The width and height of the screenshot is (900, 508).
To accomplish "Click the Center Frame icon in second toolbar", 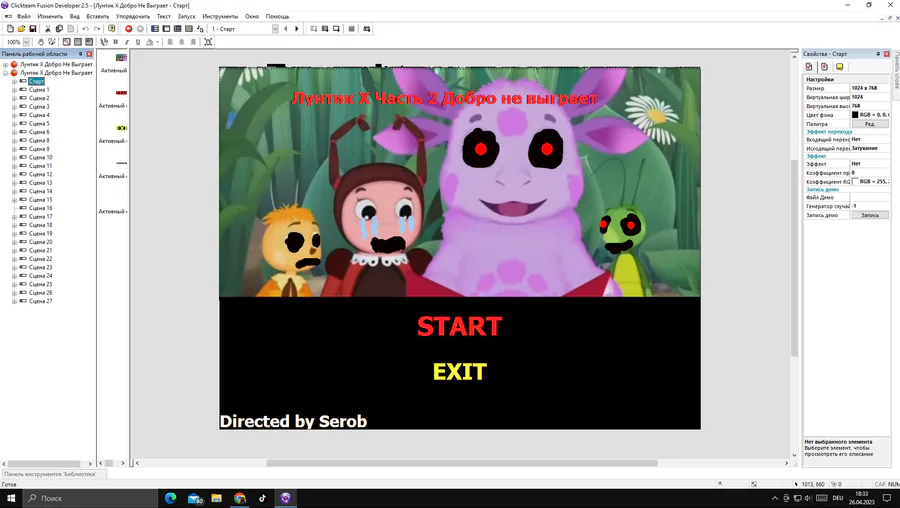I will click(208, 42).
